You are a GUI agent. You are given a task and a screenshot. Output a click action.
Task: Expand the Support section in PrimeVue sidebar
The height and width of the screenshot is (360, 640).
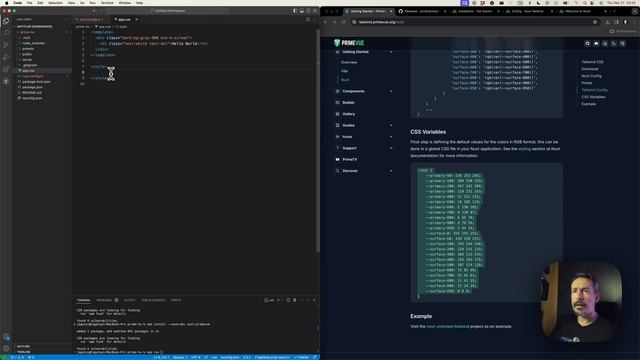[x=364, y=148]
